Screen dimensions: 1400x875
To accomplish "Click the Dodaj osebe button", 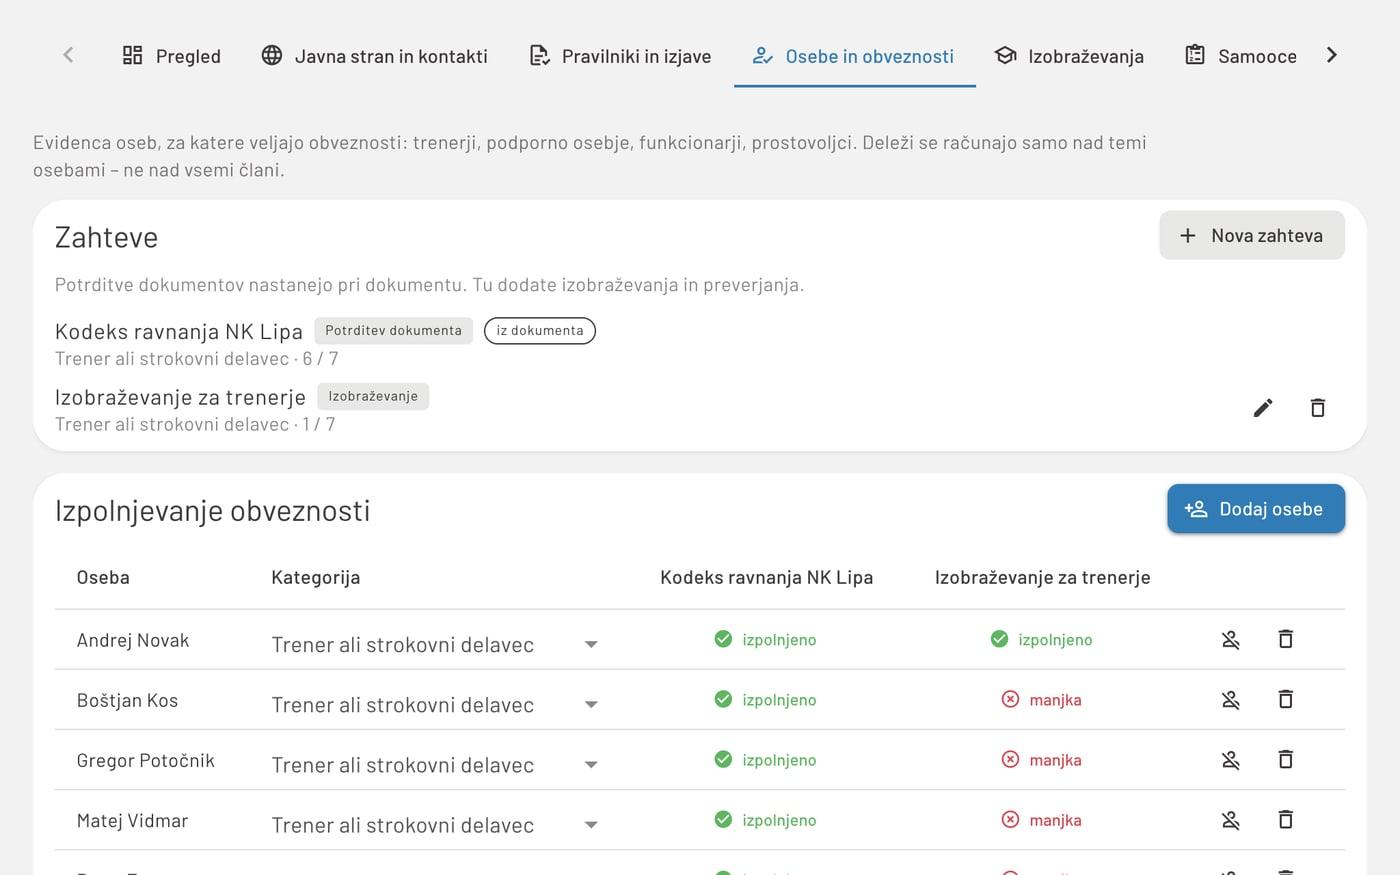I will 1256,509.
